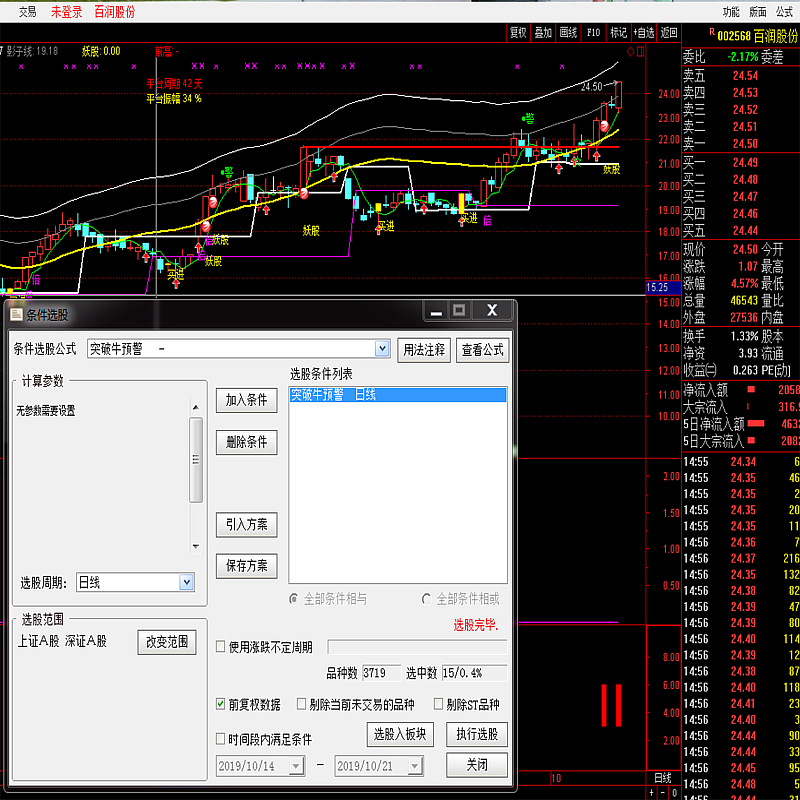Click the 0 reset button under 日线
Screen dimensions: 800x800
click(674, 793)
